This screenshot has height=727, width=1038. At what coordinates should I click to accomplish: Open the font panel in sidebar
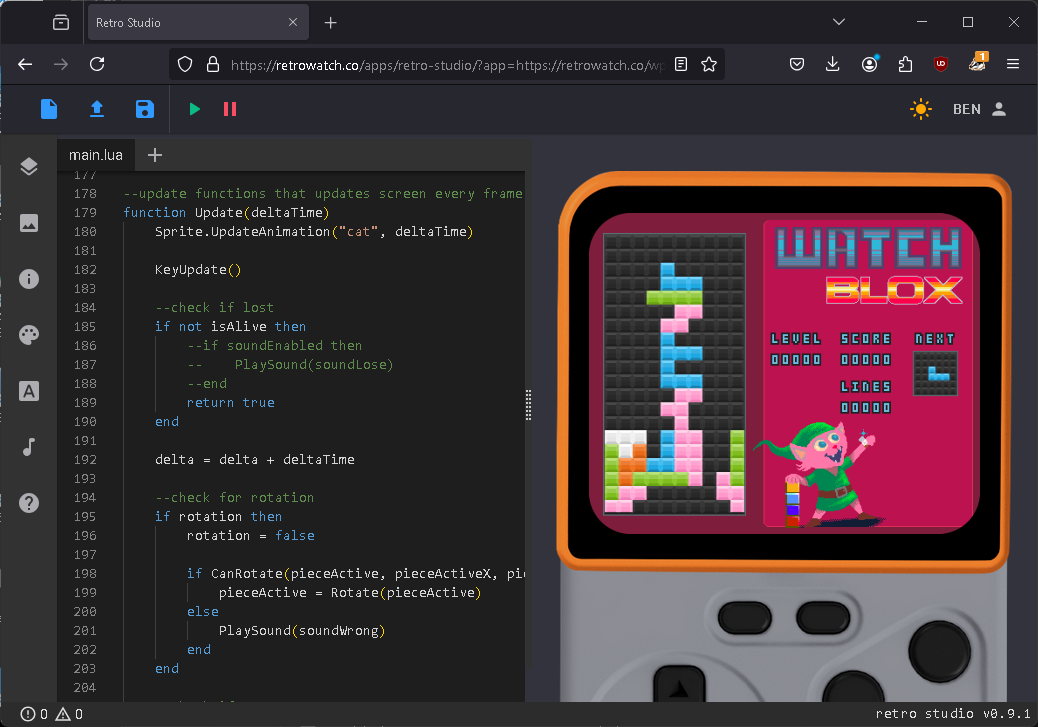pyautogui.click(x=29, y=391)
